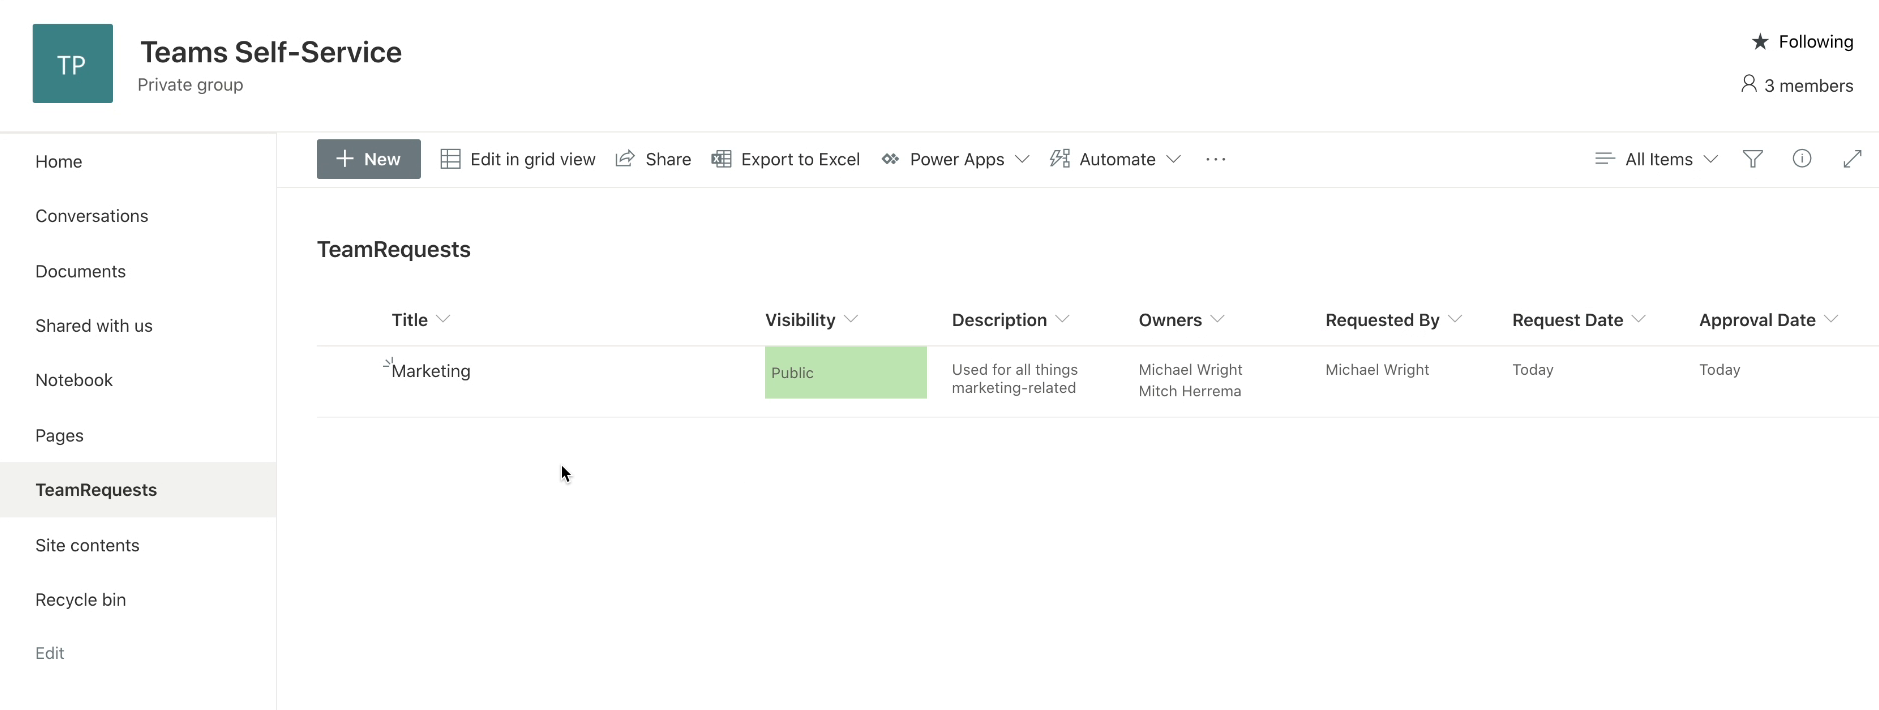Screen dimensions: 1879x710
Task: Export the list to Excel
Action: (785, 159)
